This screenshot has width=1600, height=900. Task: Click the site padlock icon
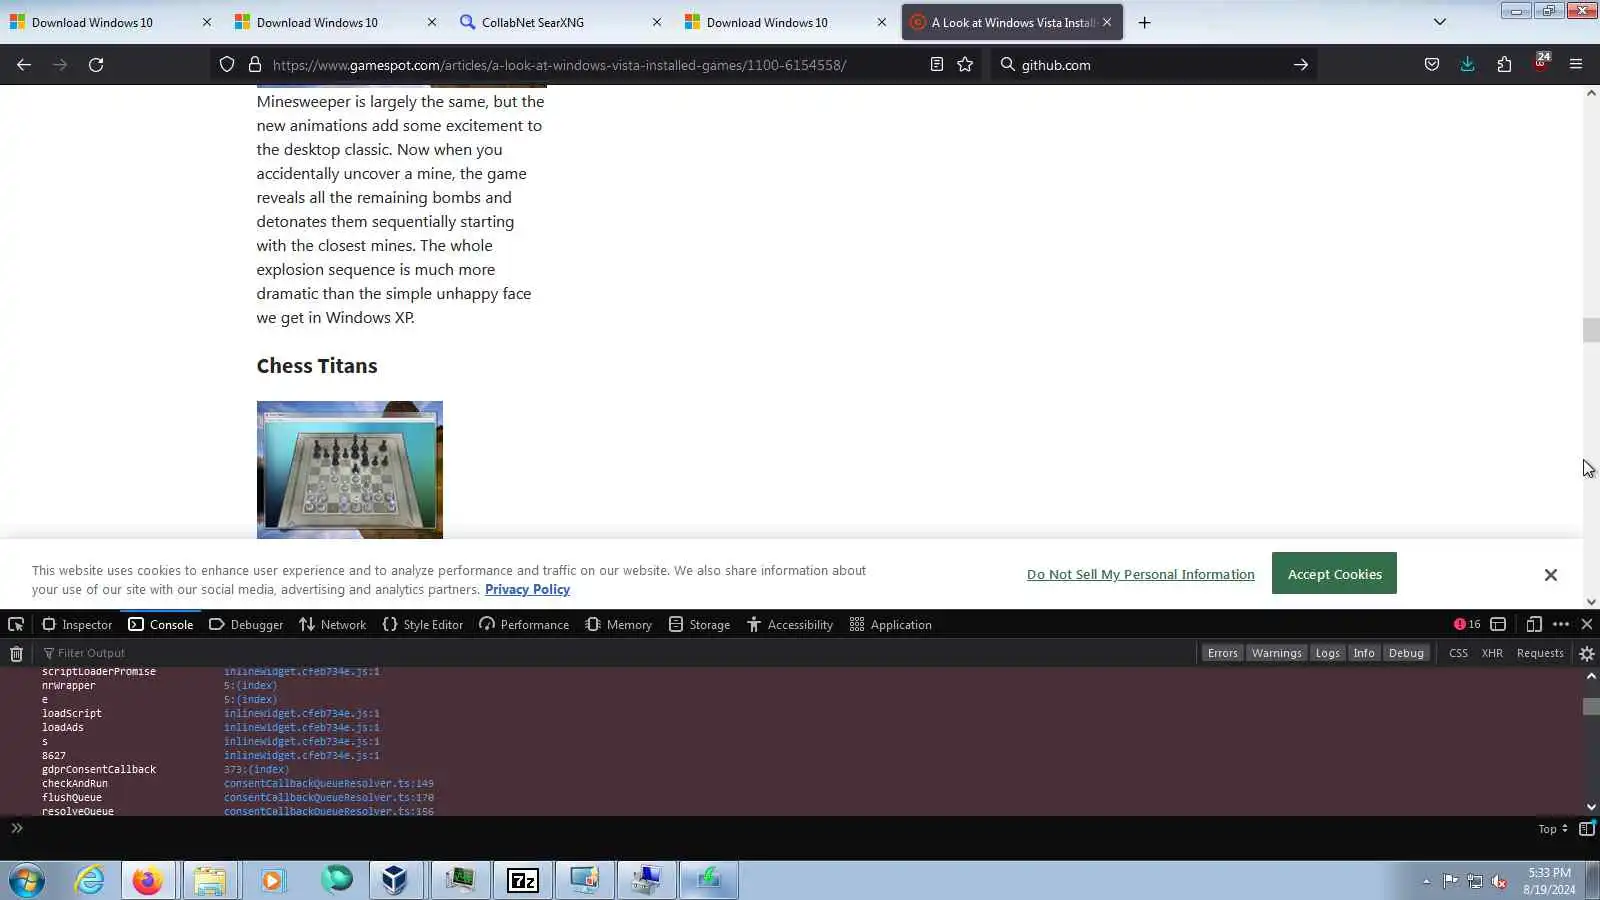[x=255, y=65]
